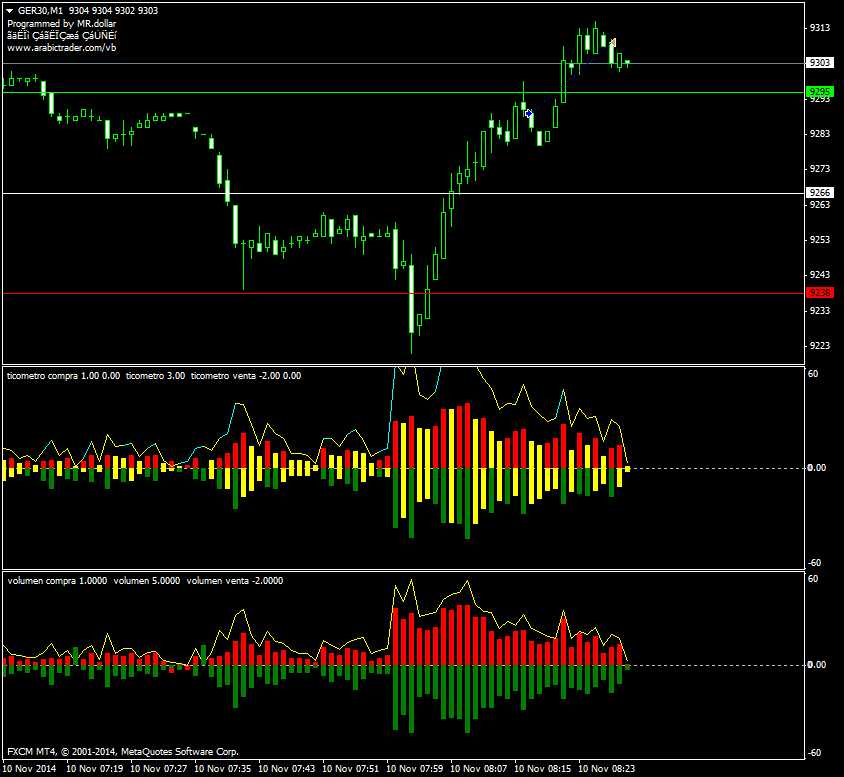Open the GER30,M1 chart dropdown triangle
This screenshot has height=777, width=844.
(9, 10)
